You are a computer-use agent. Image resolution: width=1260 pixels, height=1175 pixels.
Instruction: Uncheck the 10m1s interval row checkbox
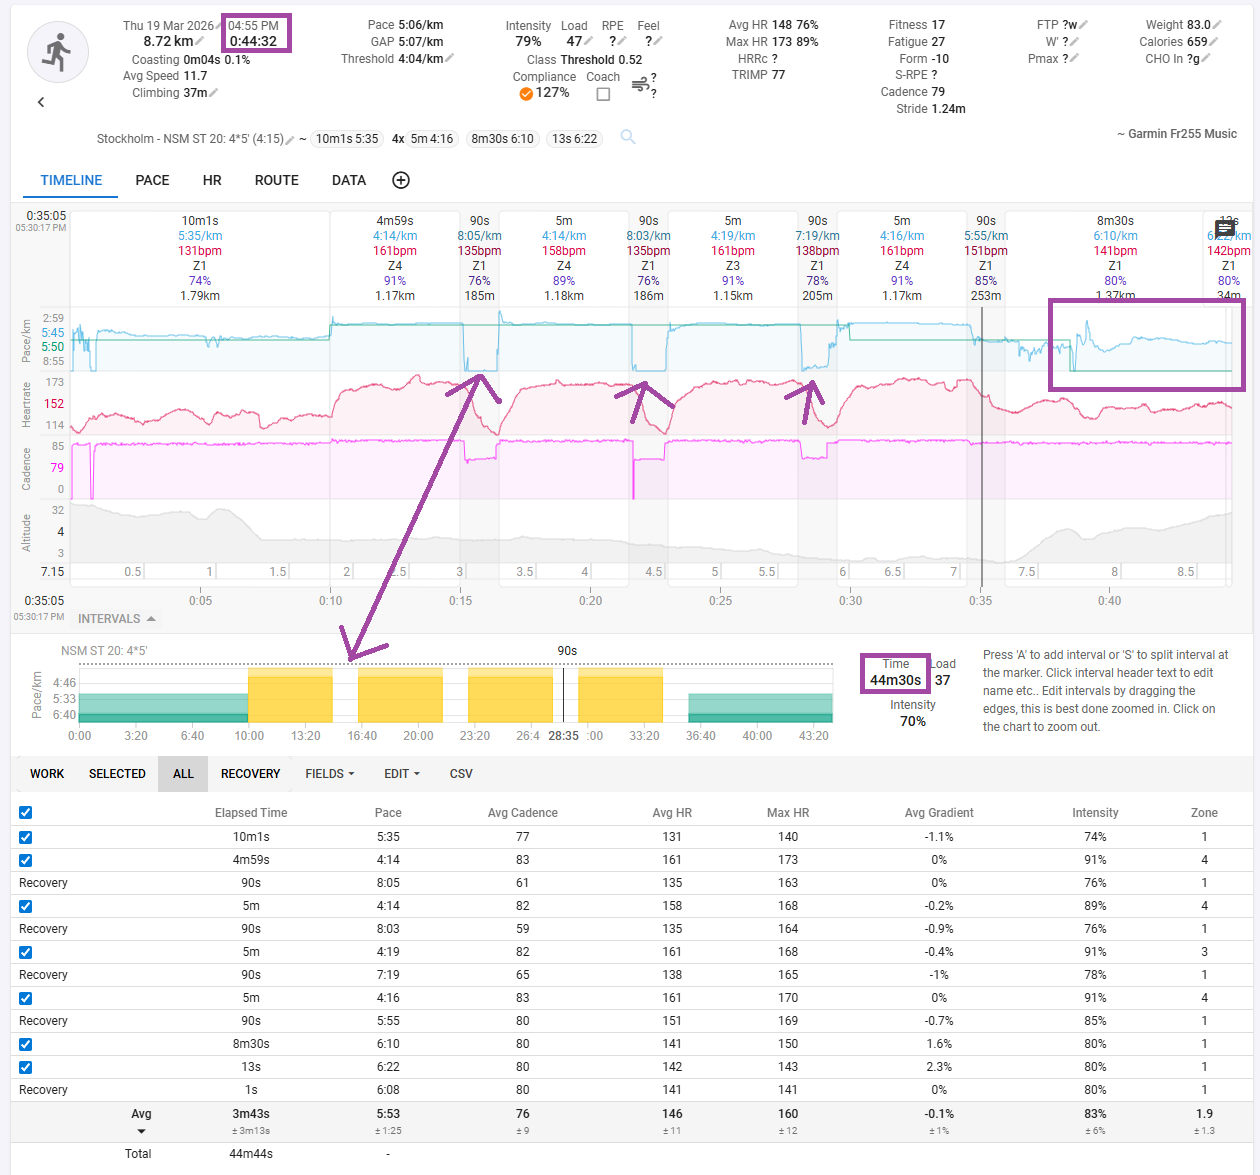point(26,837)
